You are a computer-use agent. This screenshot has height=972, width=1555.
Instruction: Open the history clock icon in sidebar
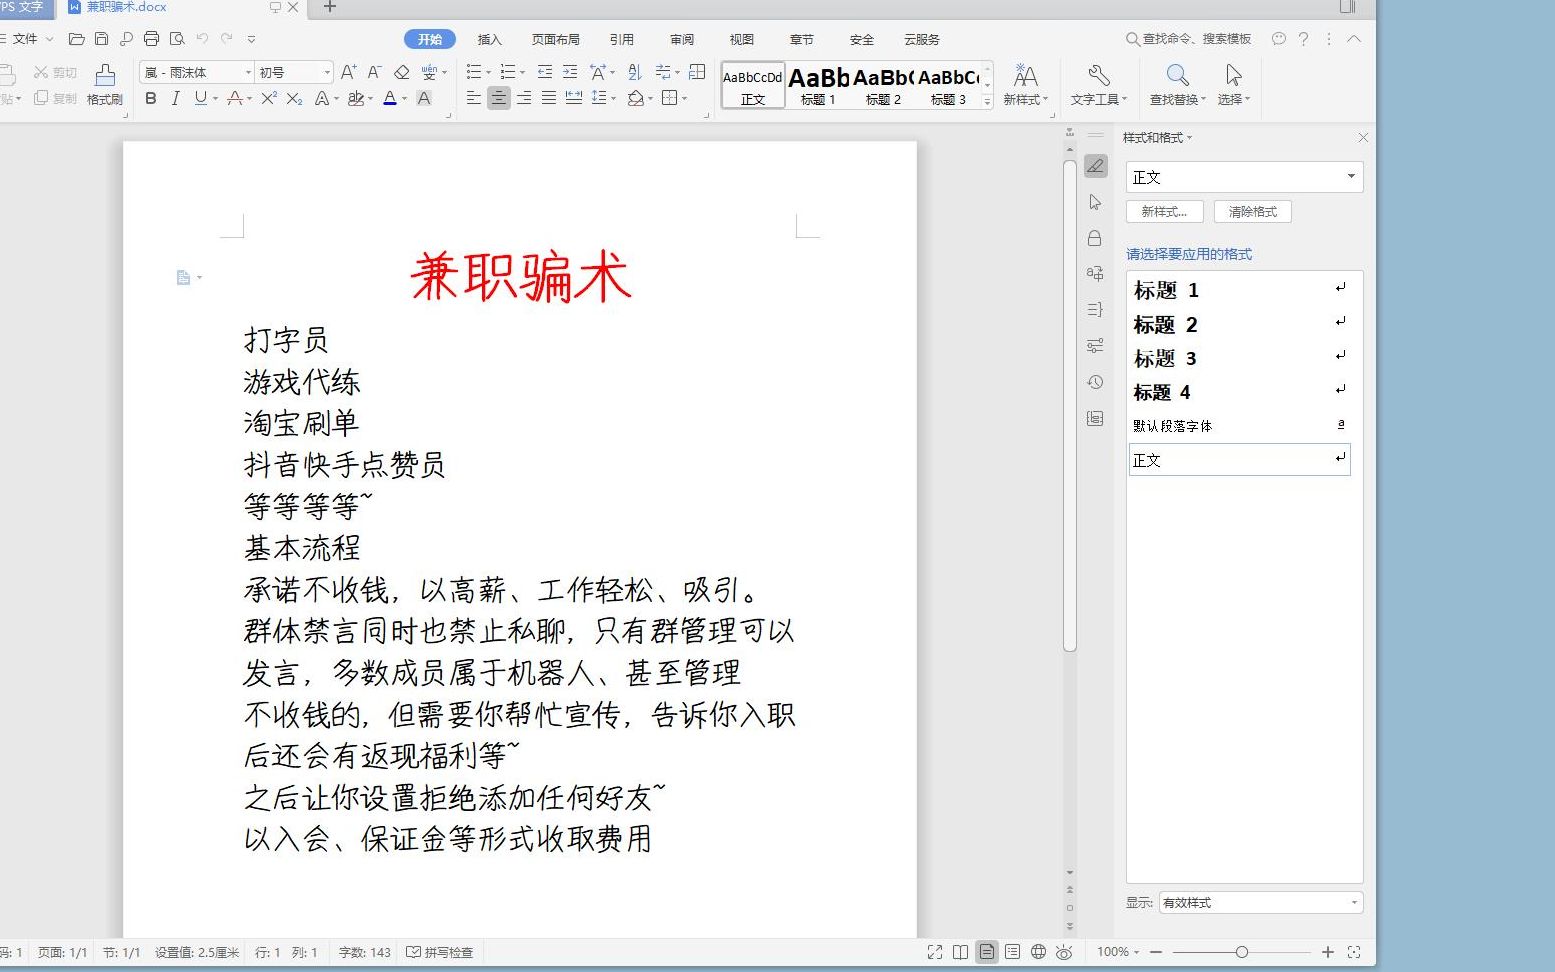(x=1095, y=382)
